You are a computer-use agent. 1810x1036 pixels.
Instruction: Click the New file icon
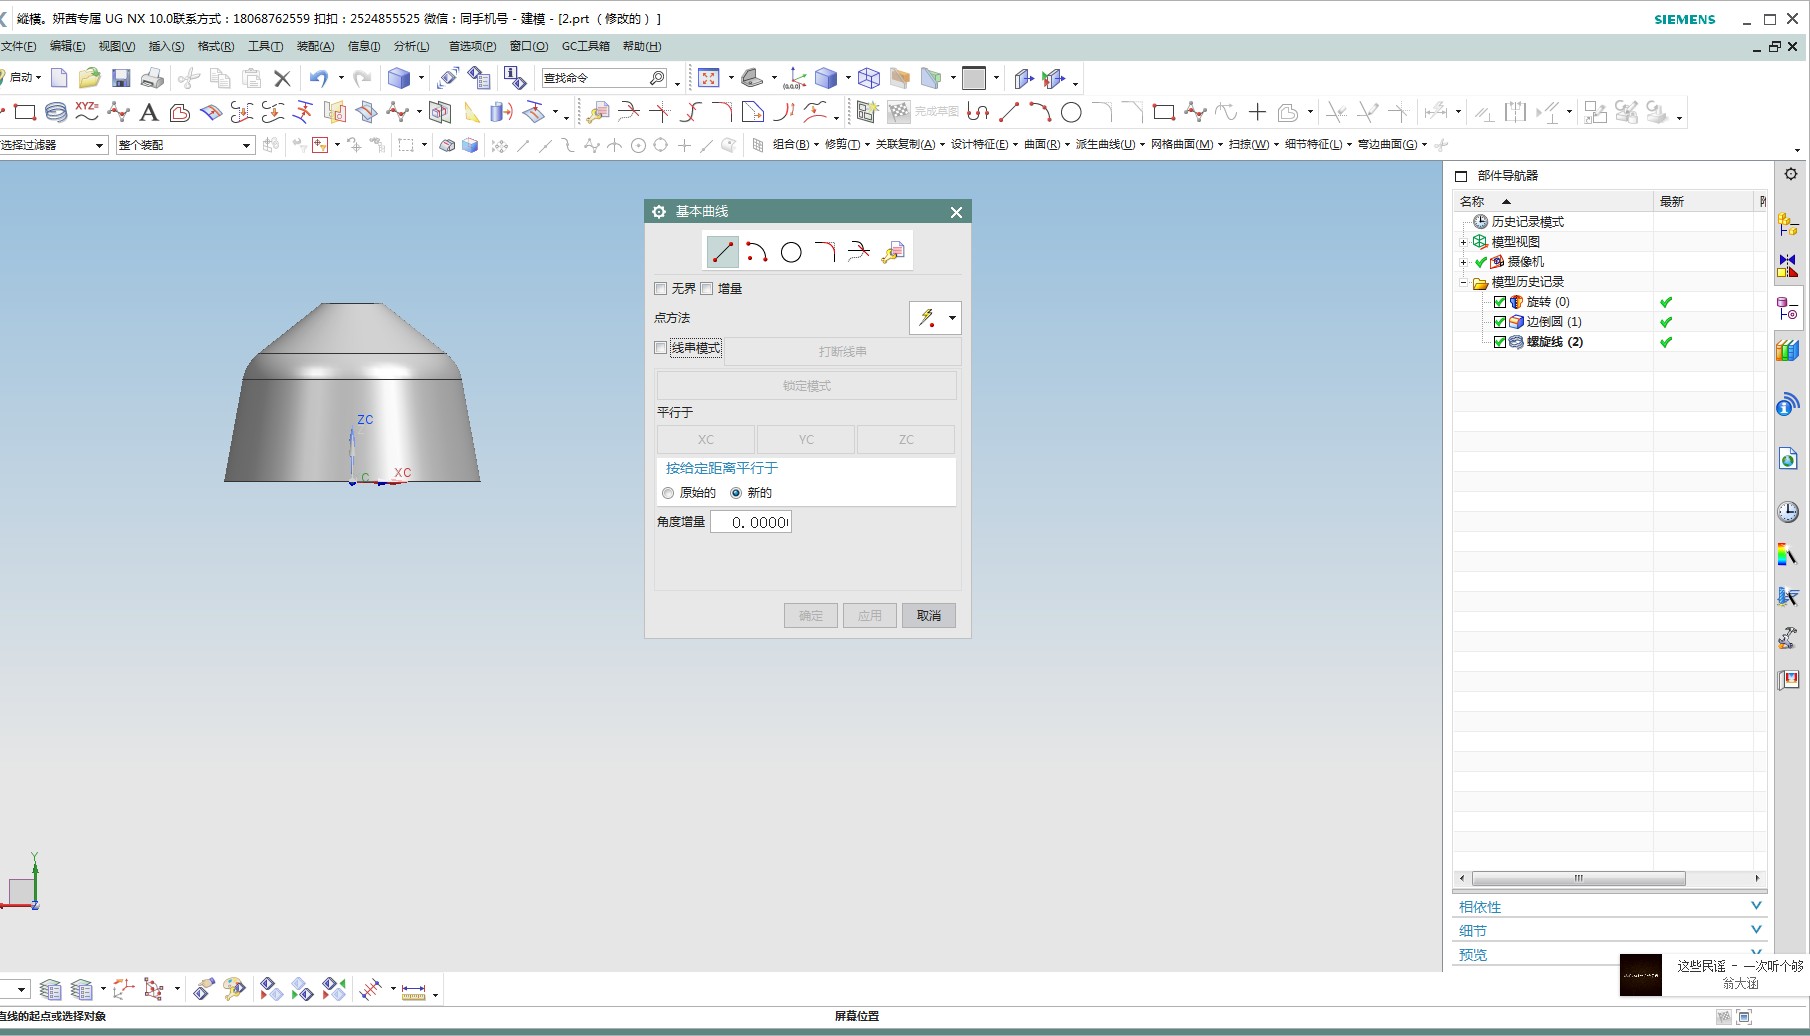59,78
